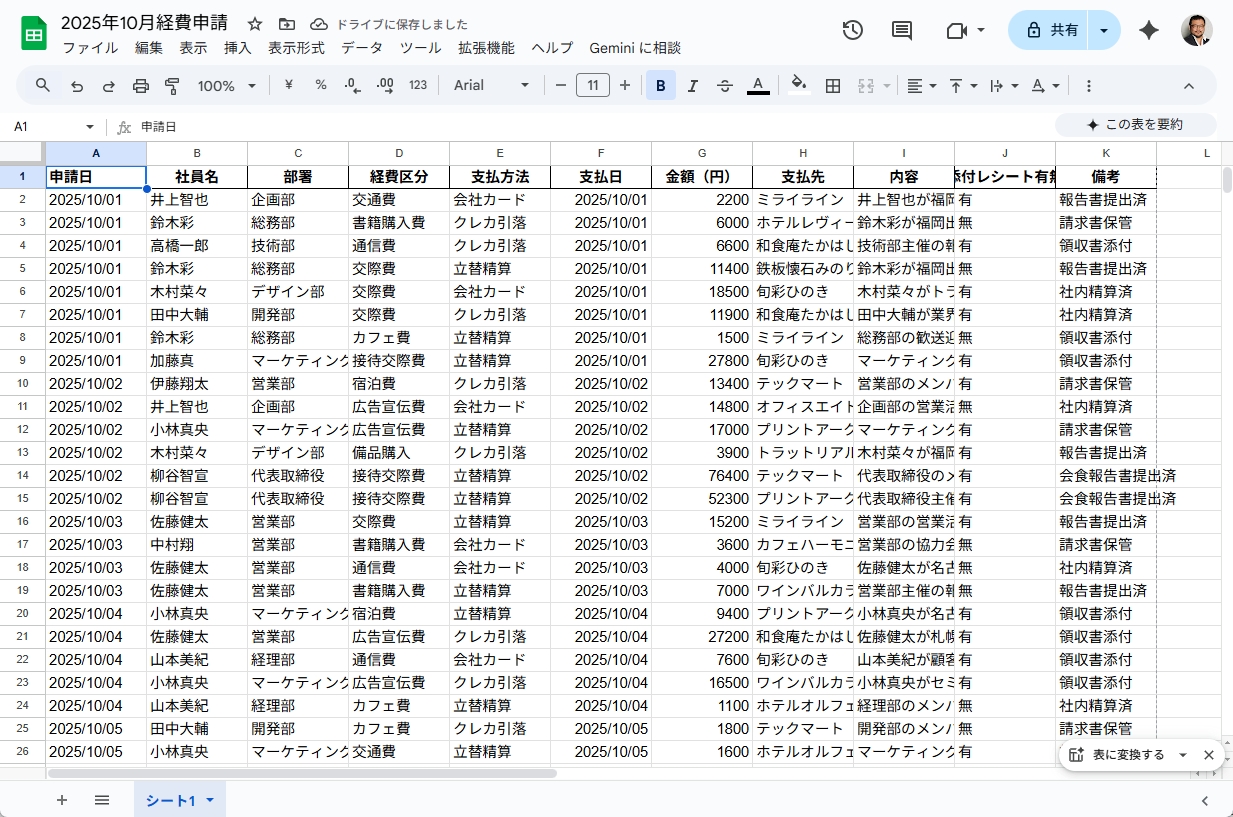Open the text color picker
The width and height of the screenshot is (1233, 817).
[758, 86]
